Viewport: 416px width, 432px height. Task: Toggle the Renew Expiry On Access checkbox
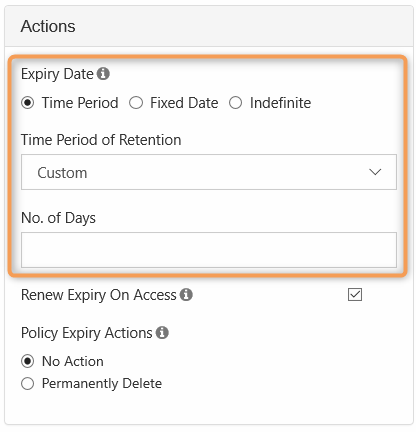coord(355,295)
